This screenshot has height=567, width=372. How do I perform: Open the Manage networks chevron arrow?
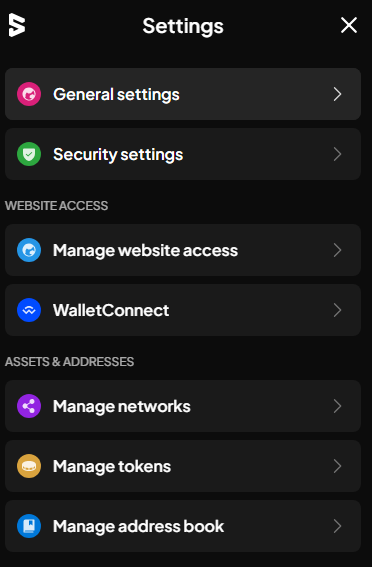click(337, 406)
